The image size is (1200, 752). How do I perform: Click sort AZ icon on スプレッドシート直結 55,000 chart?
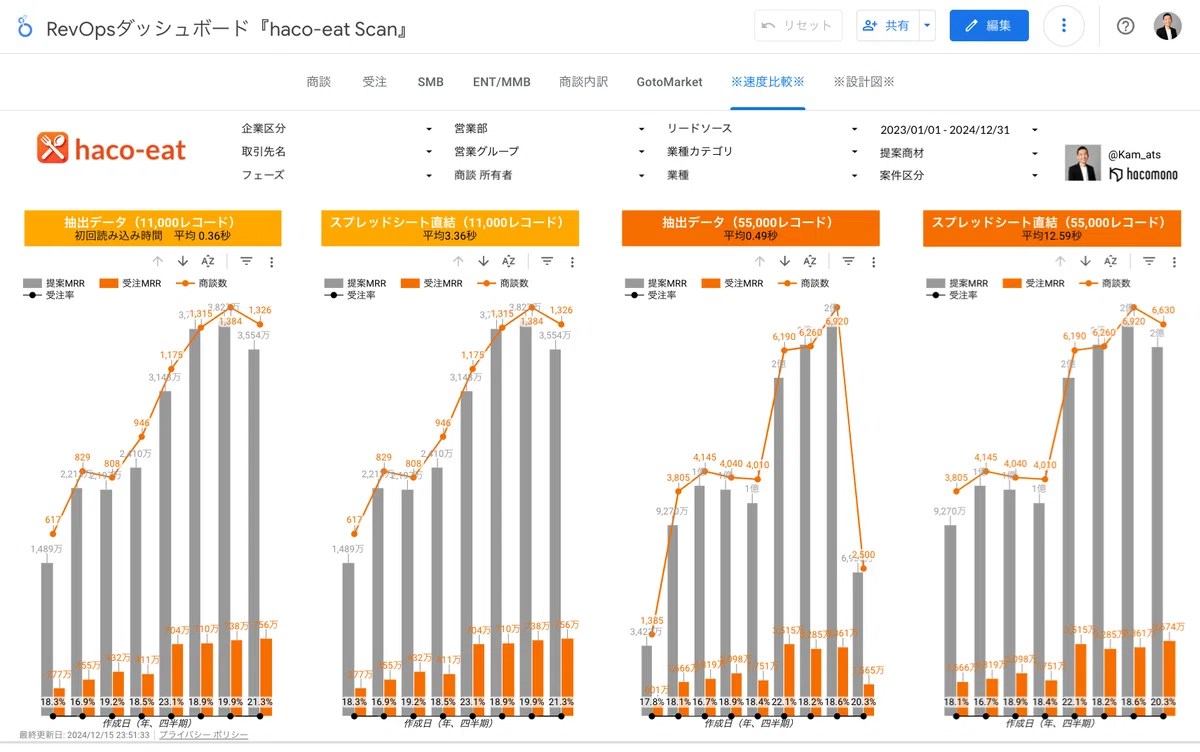tap(1110, 261)
